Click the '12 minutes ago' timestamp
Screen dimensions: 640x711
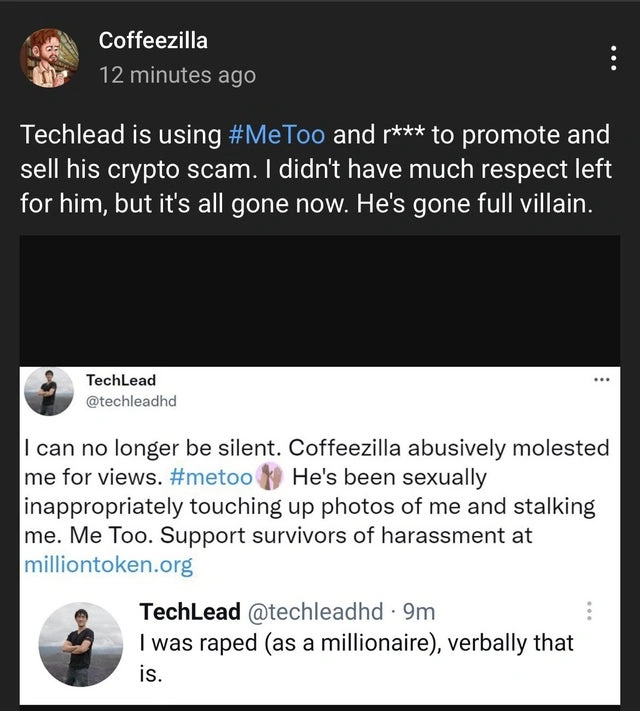pos(177,75)
